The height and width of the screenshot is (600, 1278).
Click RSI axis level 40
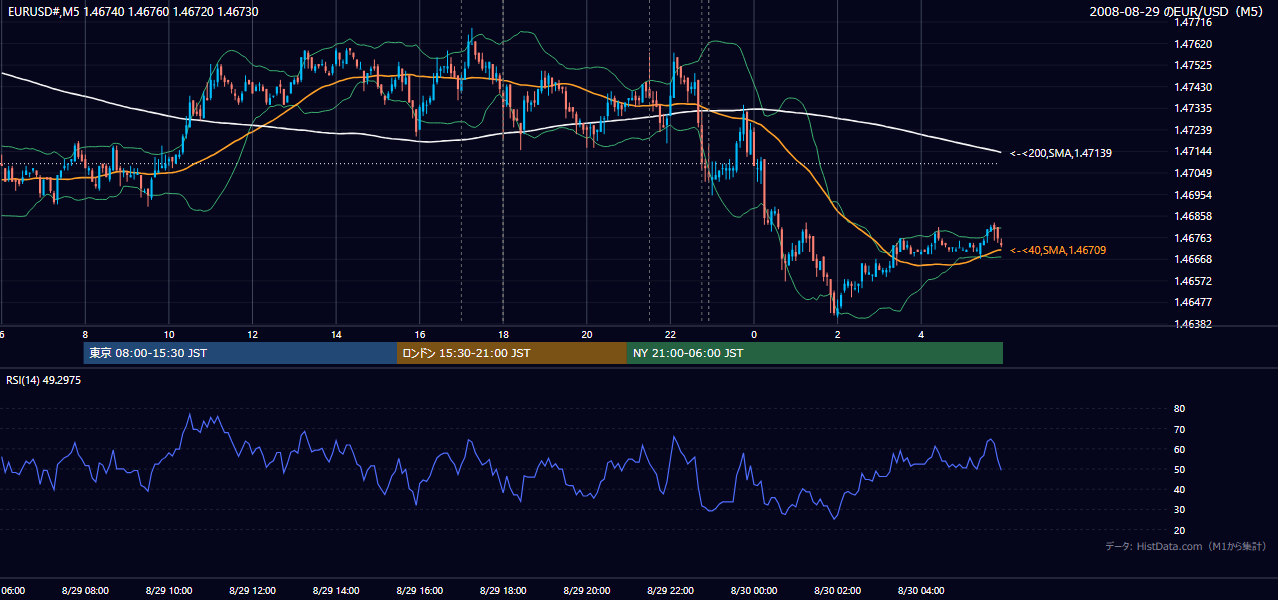tap(1179, 490)
